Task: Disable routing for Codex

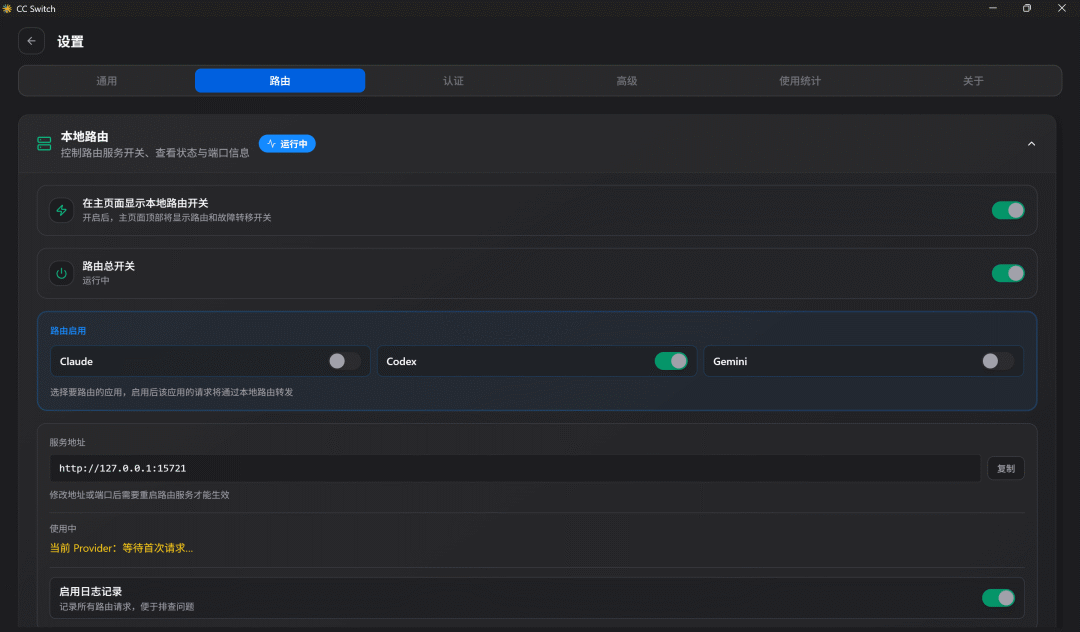Action: pyautogui.click(x=671, y=361)
